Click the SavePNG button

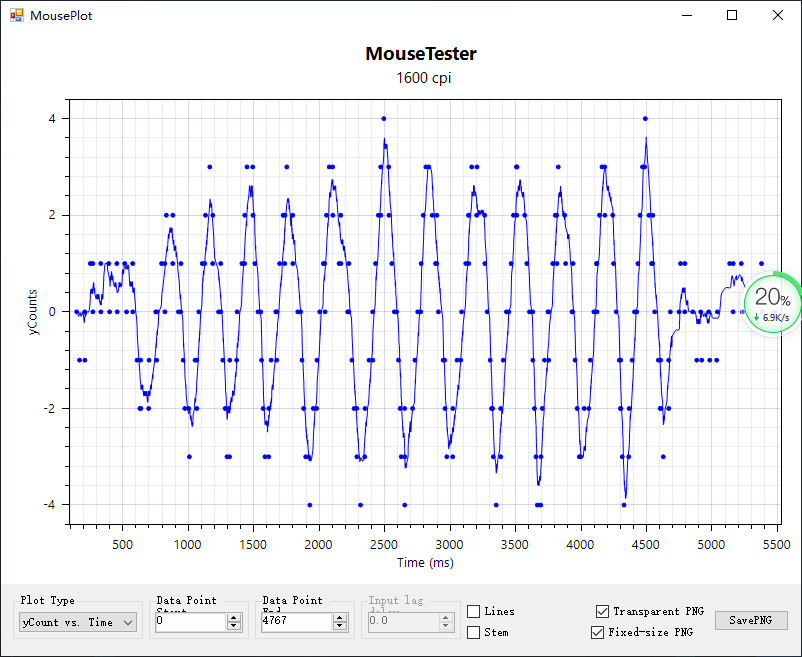click(x=751, y=620)
